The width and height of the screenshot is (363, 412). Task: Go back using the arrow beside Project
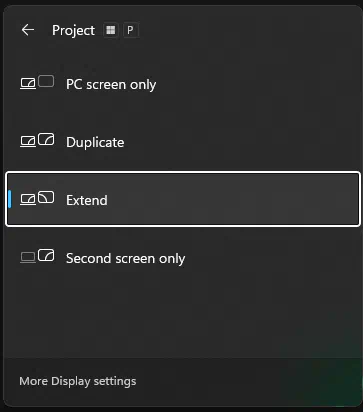[x=28, y=30]
